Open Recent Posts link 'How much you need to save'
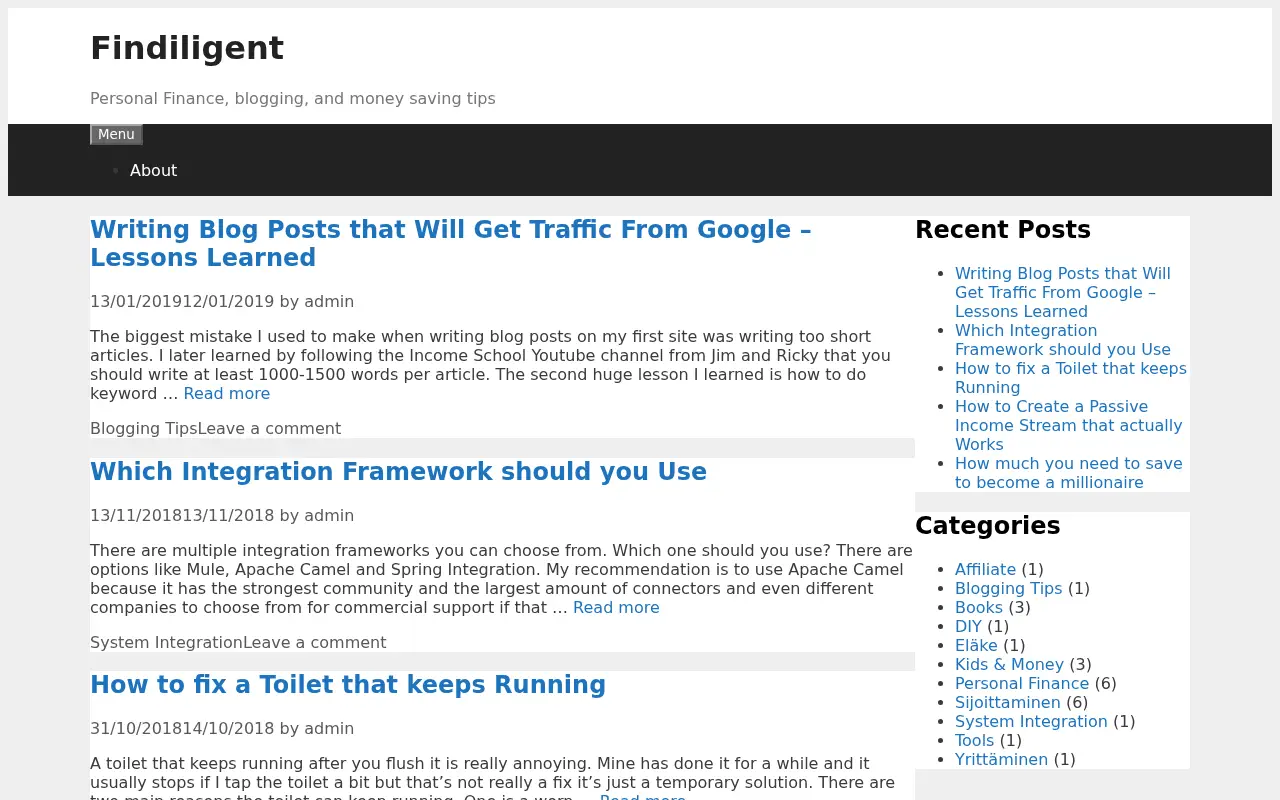The height and width of the screenshot is (800, 1280). click(x=1068, y=473)
